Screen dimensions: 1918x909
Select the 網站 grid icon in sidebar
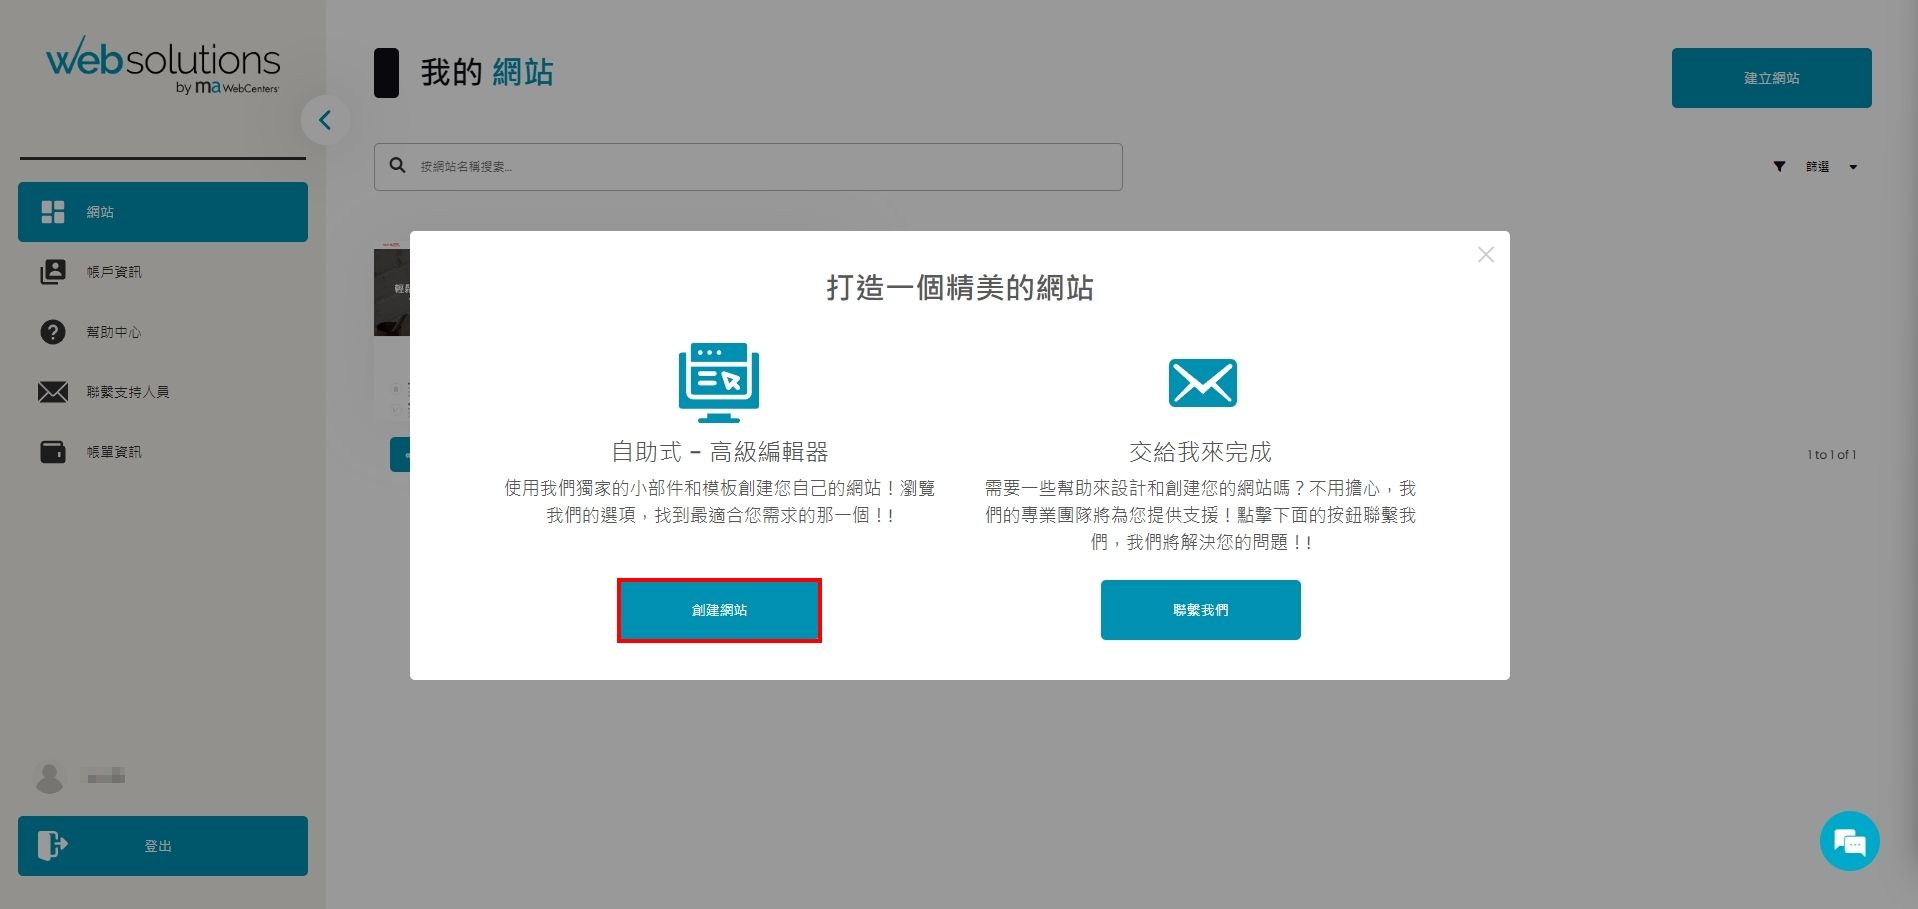[x=53, y=211]
